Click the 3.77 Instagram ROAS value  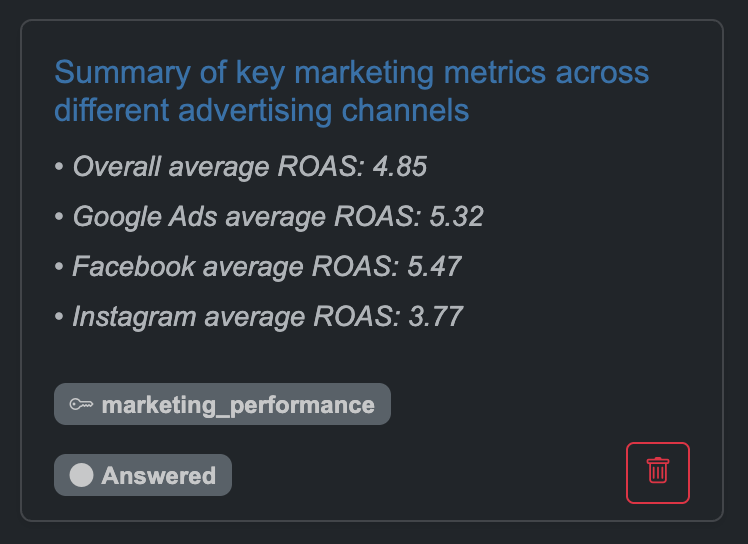(436, 316)
